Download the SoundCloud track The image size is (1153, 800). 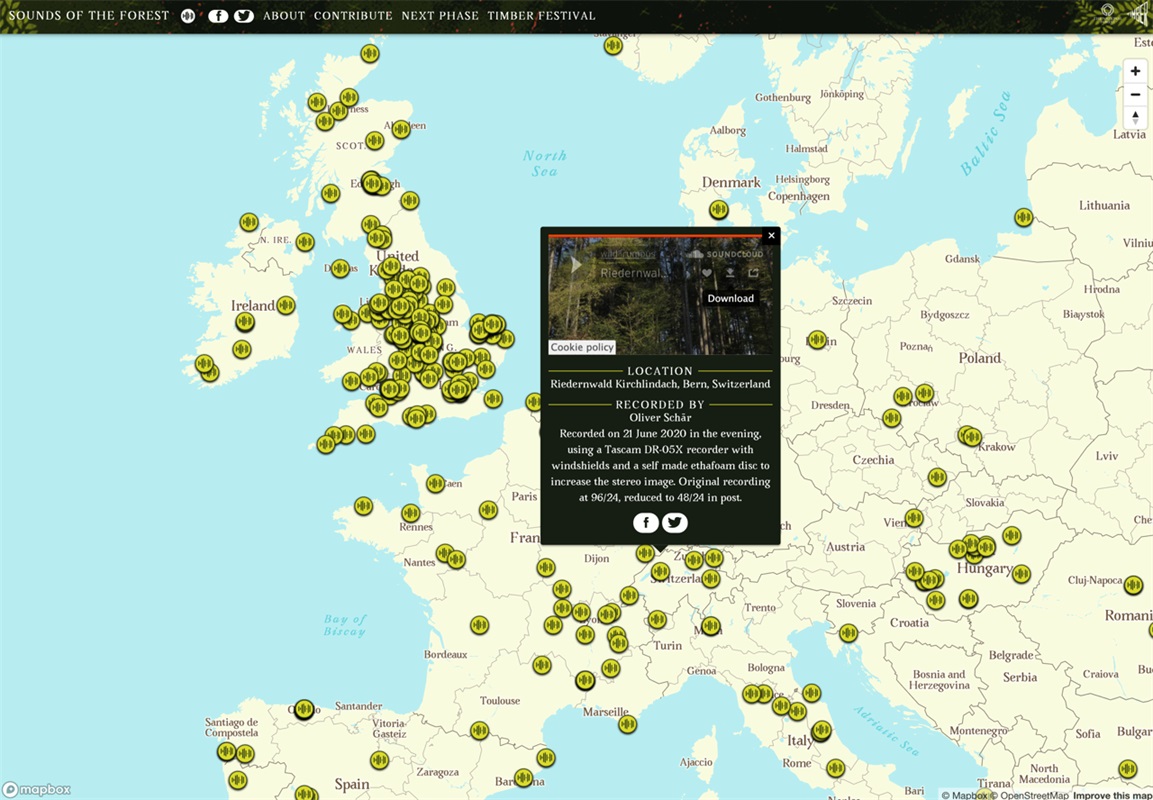coord(730,273)
